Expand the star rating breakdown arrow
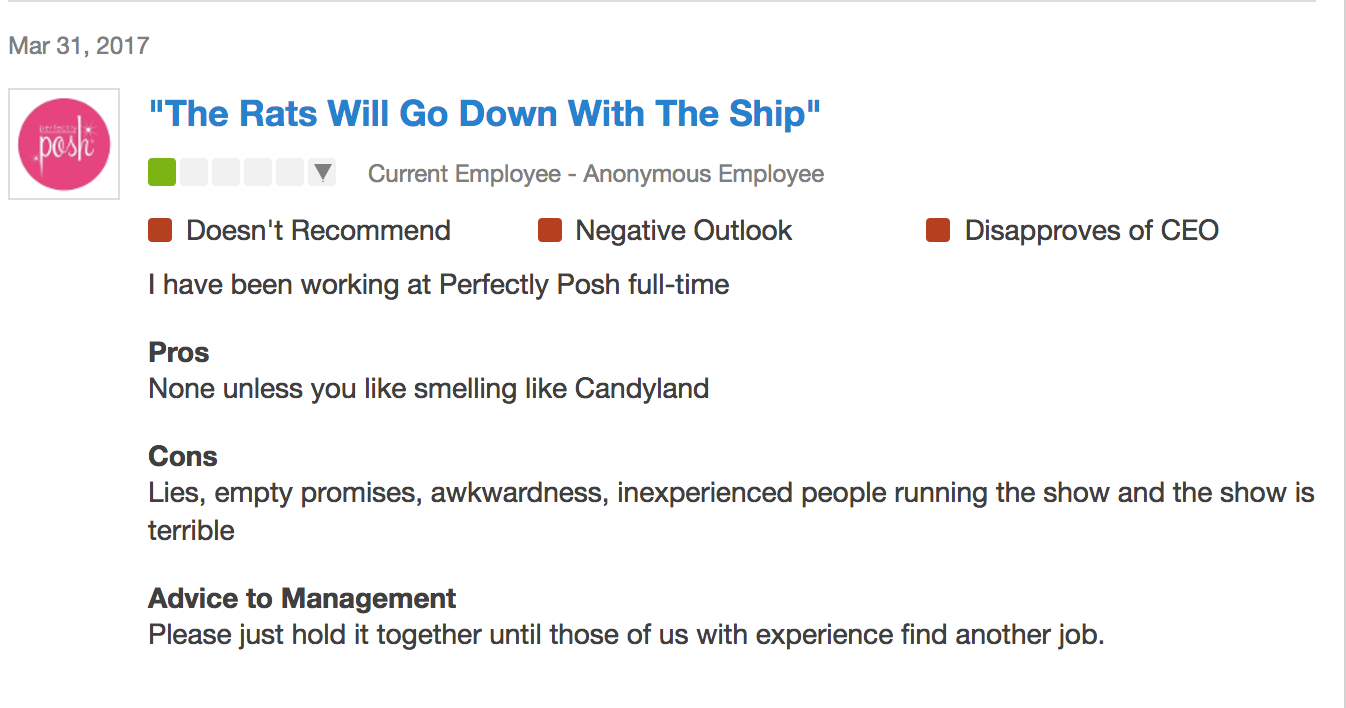Viewport: 1346px width, 708px height. tap(322, 173)
